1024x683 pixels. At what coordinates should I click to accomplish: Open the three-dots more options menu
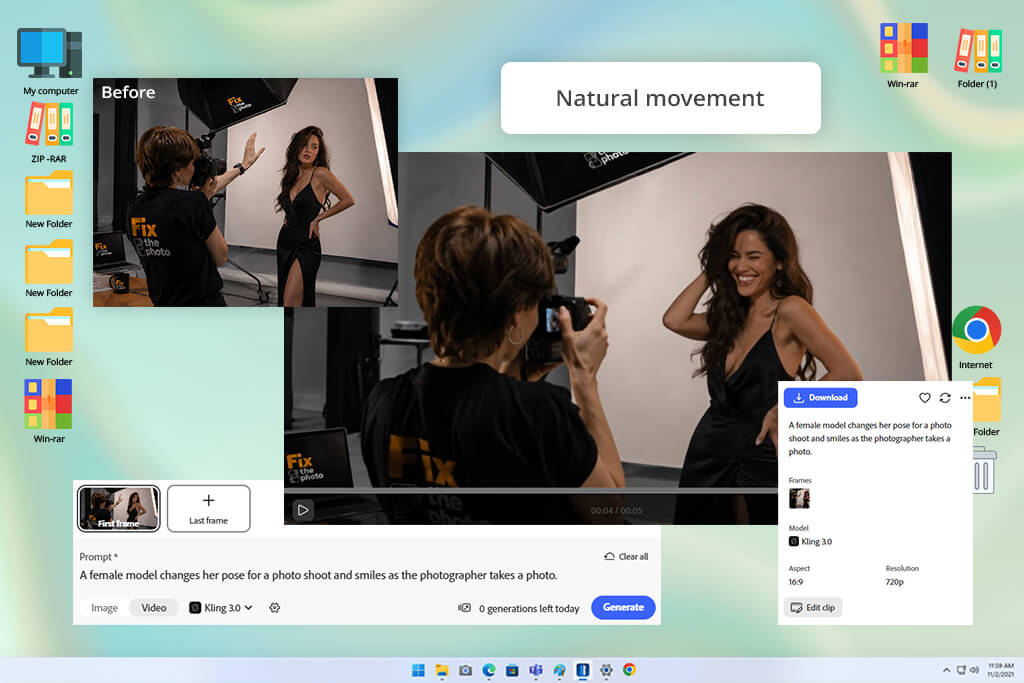(x=965, y=398)
